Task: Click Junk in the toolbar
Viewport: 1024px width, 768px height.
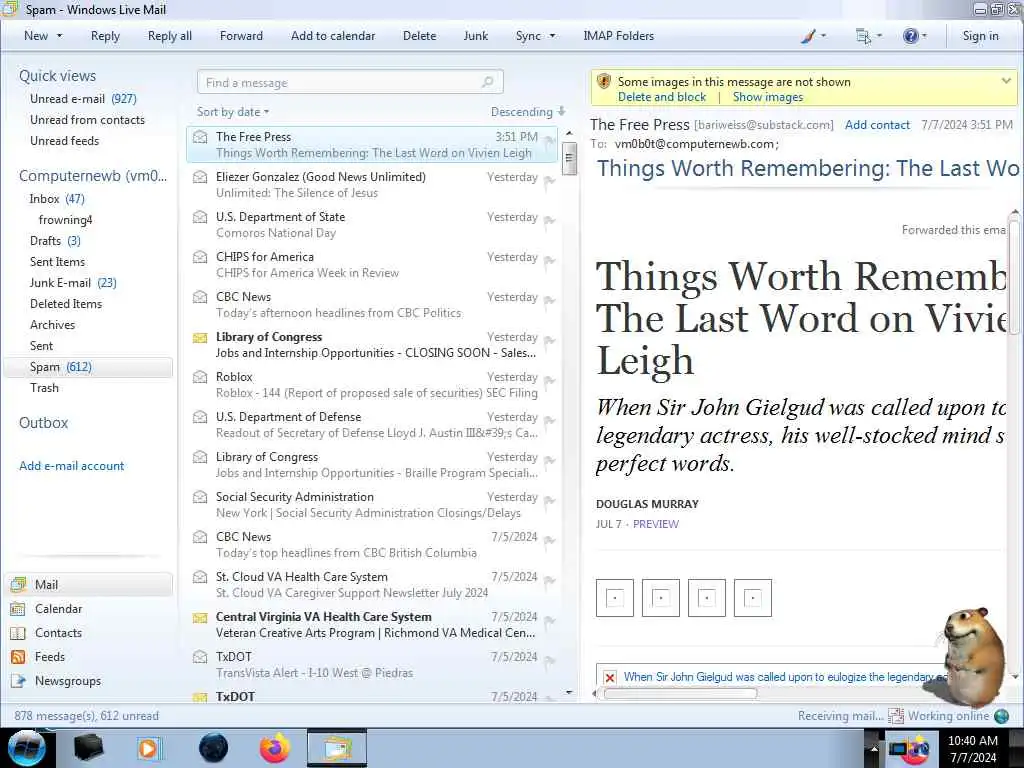Action: coord(475,36)
